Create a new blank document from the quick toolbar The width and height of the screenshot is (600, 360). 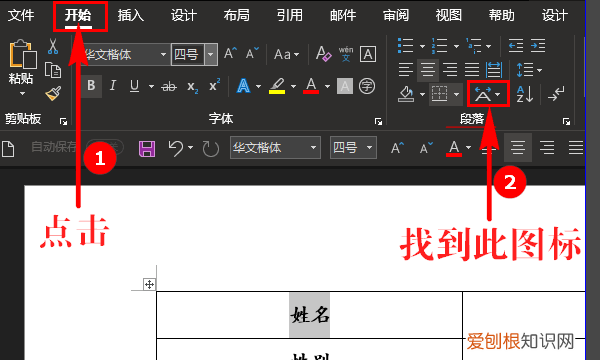8,149
